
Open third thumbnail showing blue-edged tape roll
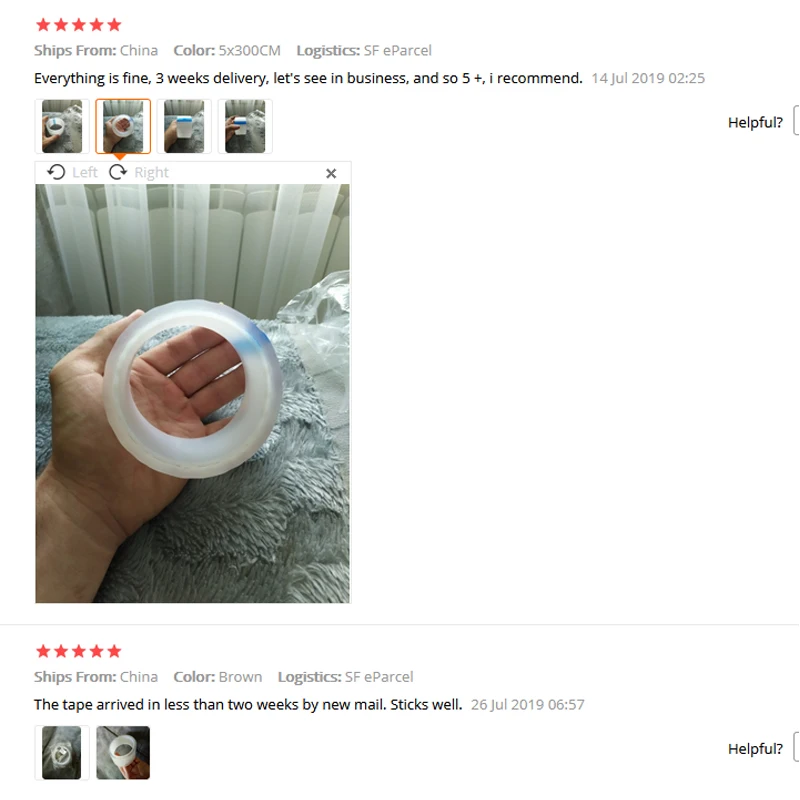[184, 127]
